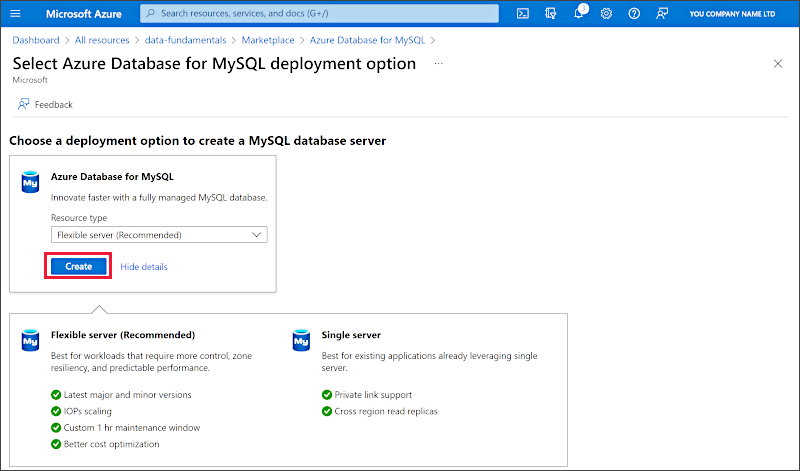Image resolution: width=800 pixels, height=471 pixels.
Task: Click the 'Cross region read replicas' text
Action: point(386,411)
